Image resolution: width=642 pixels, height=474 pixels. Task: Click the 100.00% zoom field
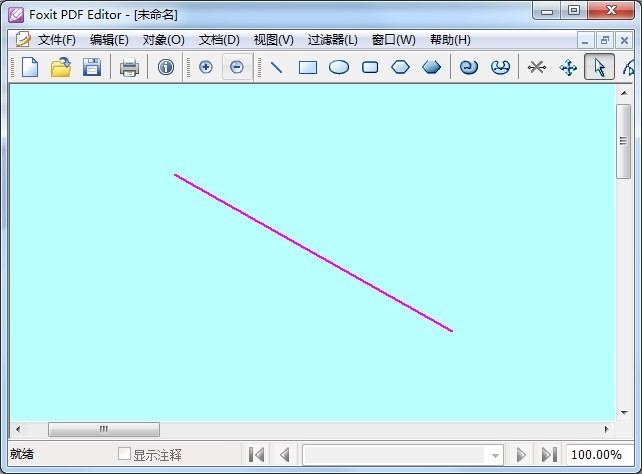pyautogui.click(x=599, y=454)
